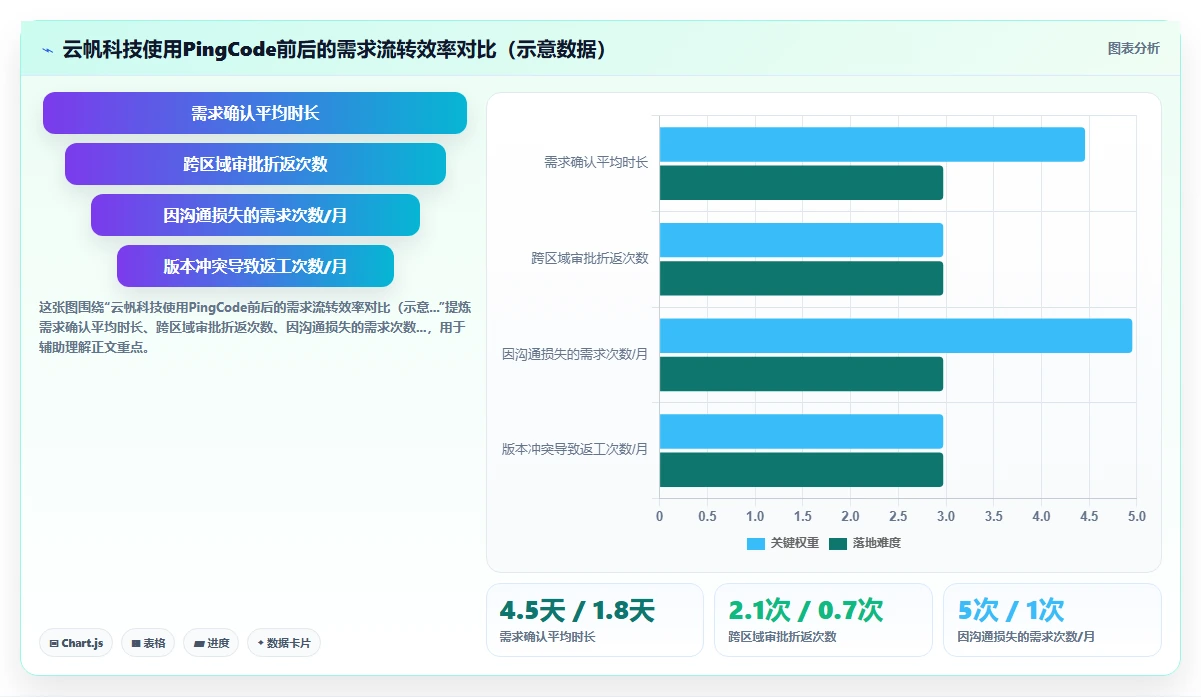Click the blue bar for 版本冲突导致返工次数/月

[801, 431]
